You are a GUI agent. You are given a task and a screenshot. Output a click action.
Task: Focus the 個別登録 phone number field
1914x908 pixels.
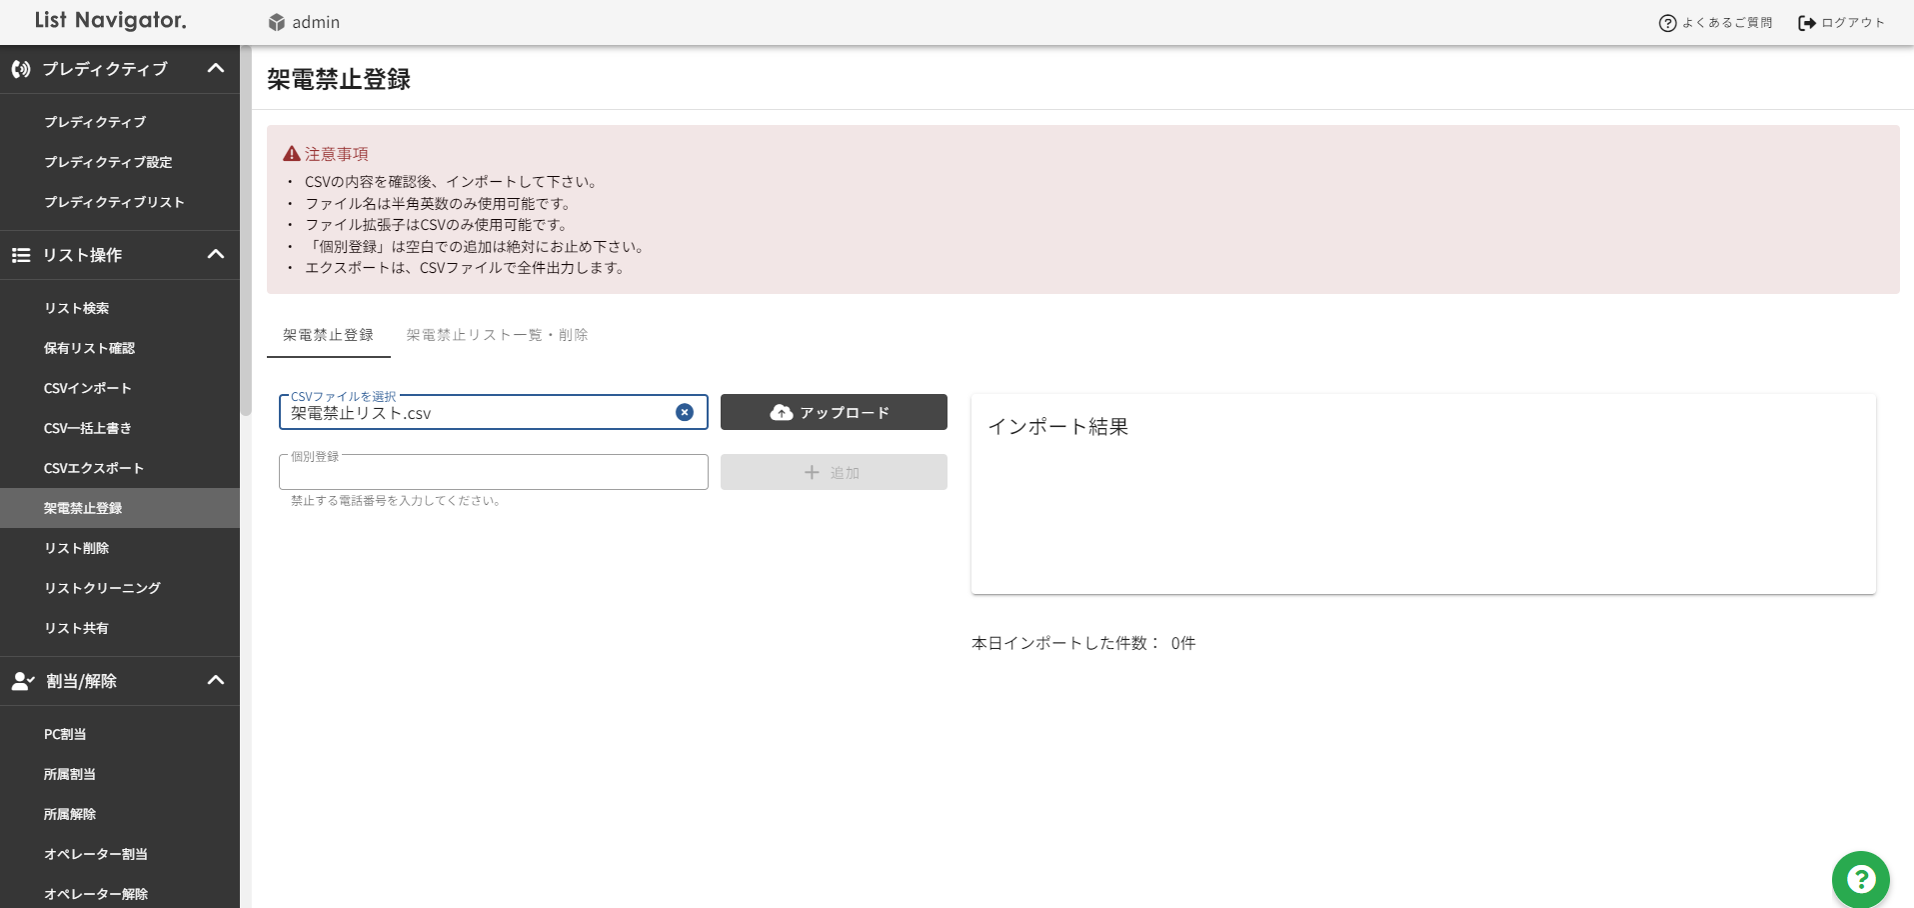[493, 472]
